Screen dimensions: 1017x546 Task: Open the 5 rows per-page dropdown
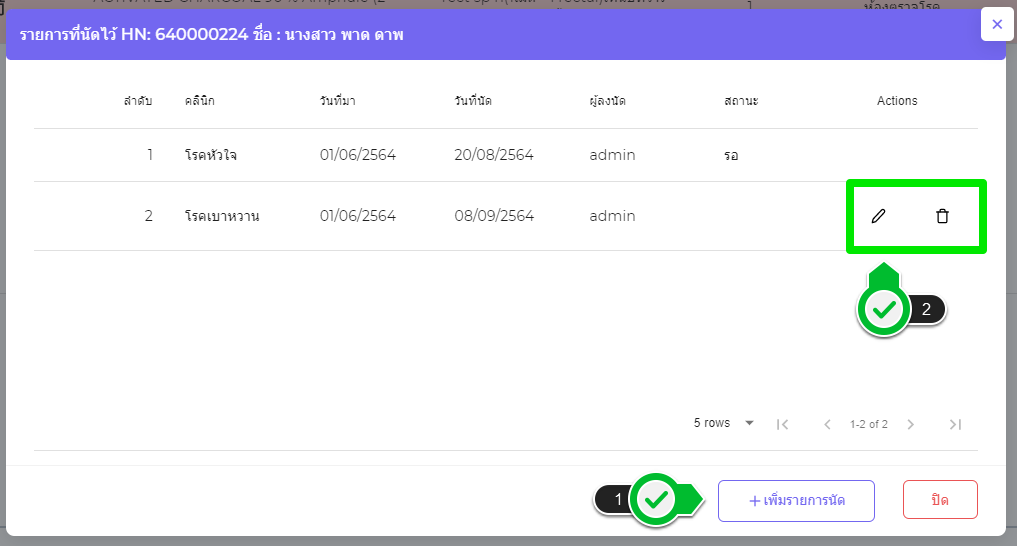point(724,423)
